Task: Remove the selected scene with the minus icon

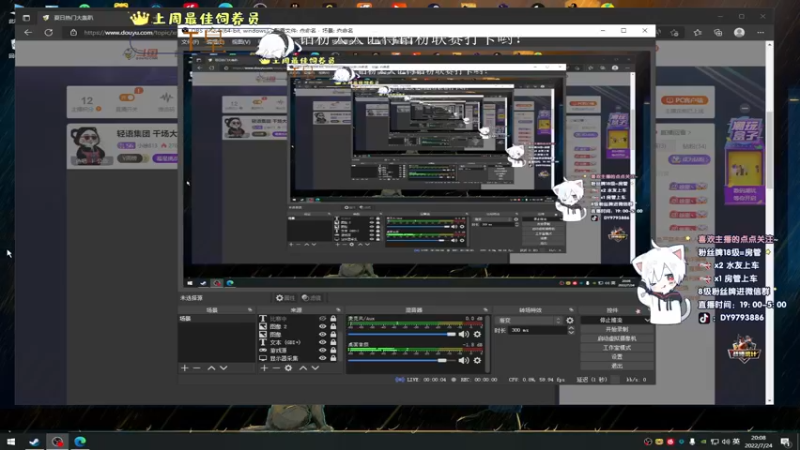Action: pyautogui.click(x=197, y=368)
